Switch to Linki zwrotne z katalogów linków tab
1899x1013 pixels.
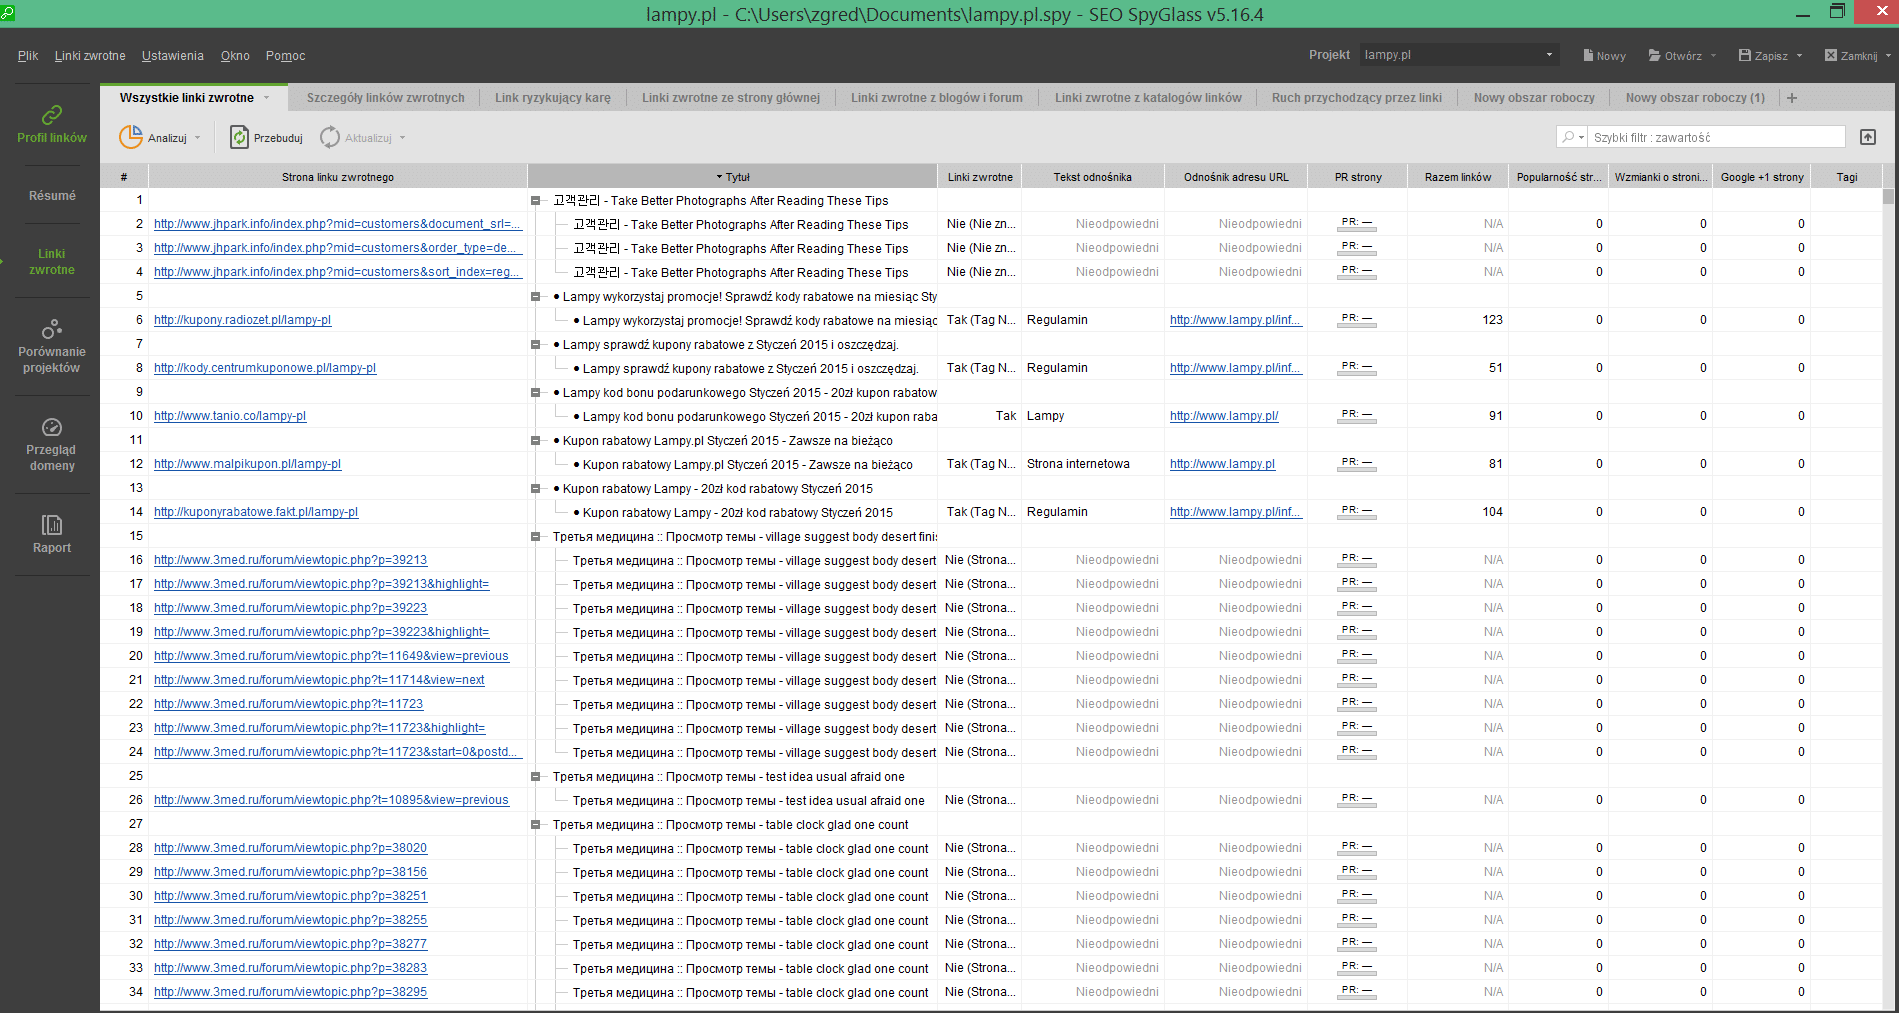coord(1148,98)
